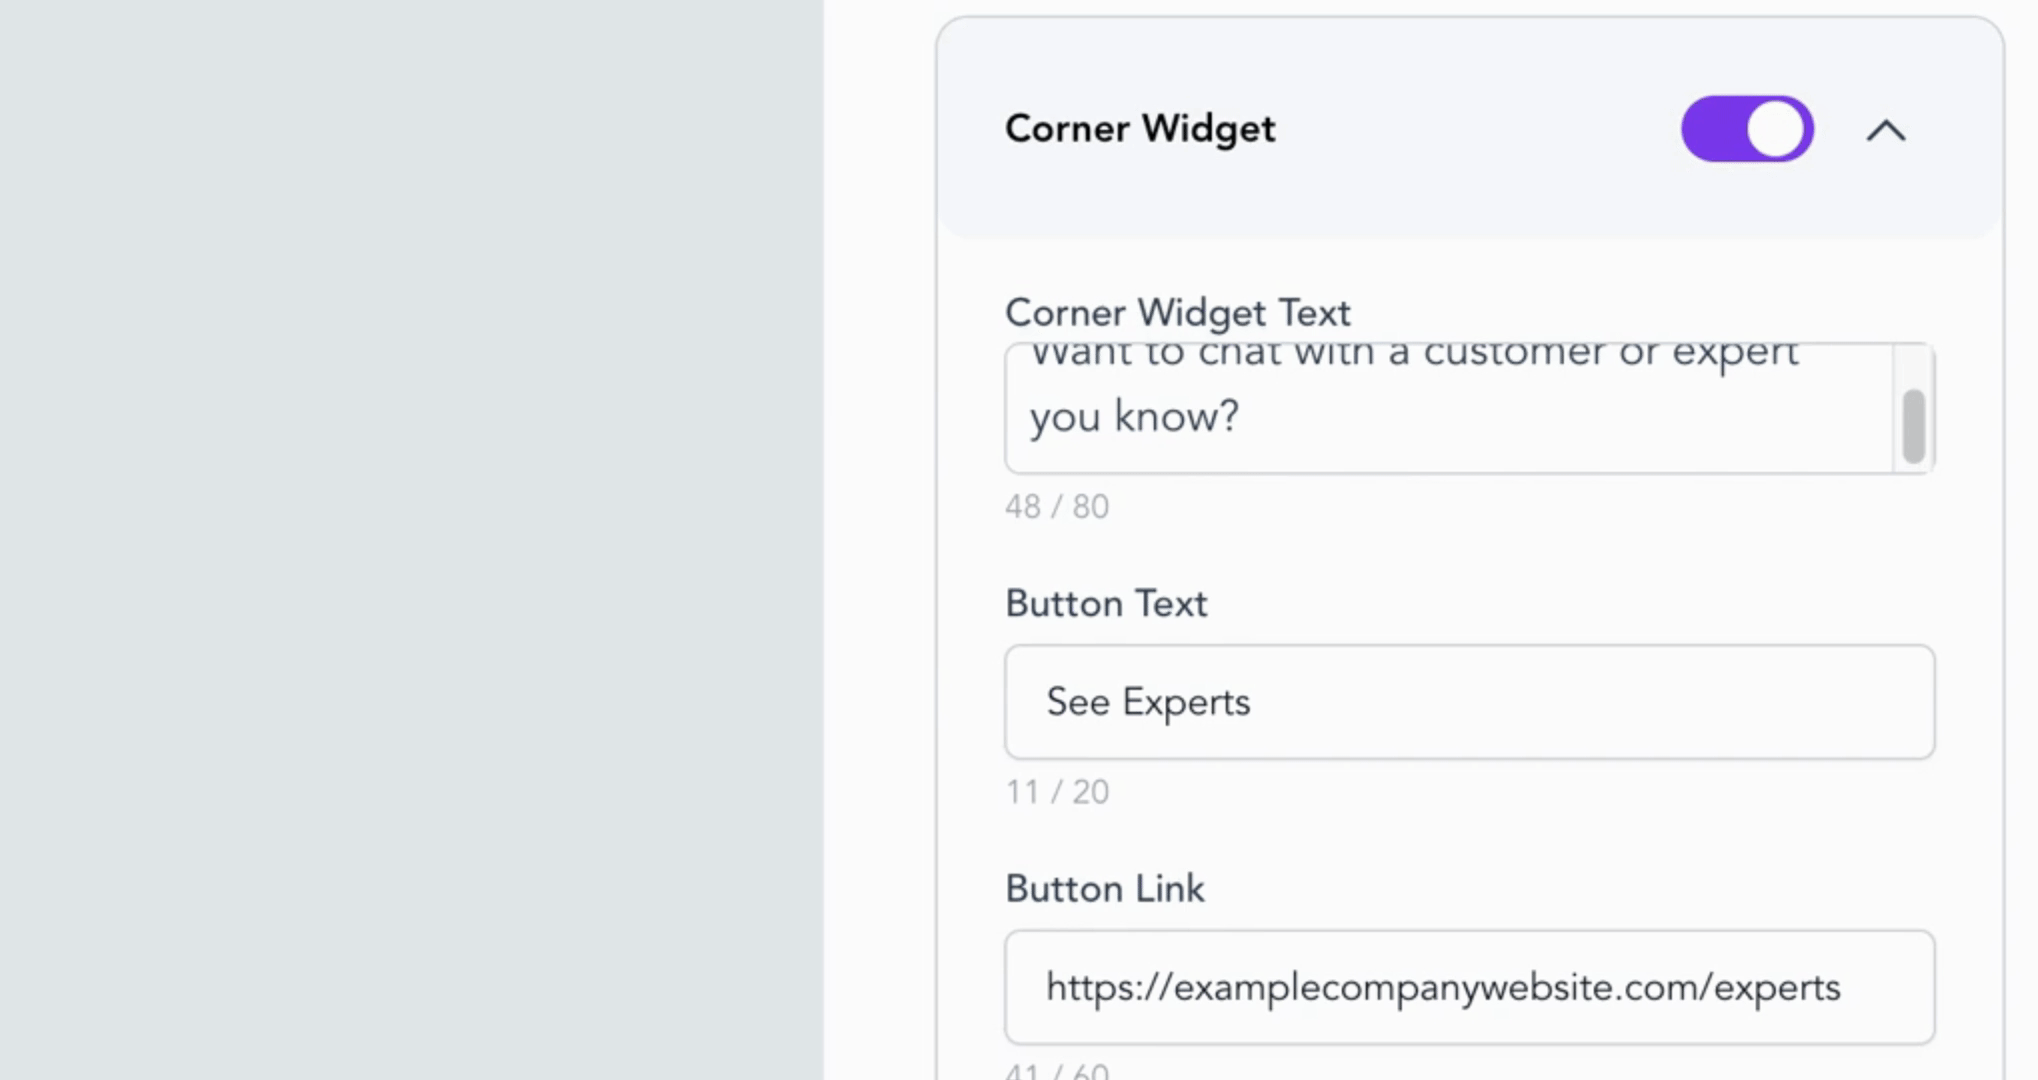Place cursor after "you know?" in widget text
Screen dimensions: 2038x1080
pyautogui.click(x=1242, y=417)
